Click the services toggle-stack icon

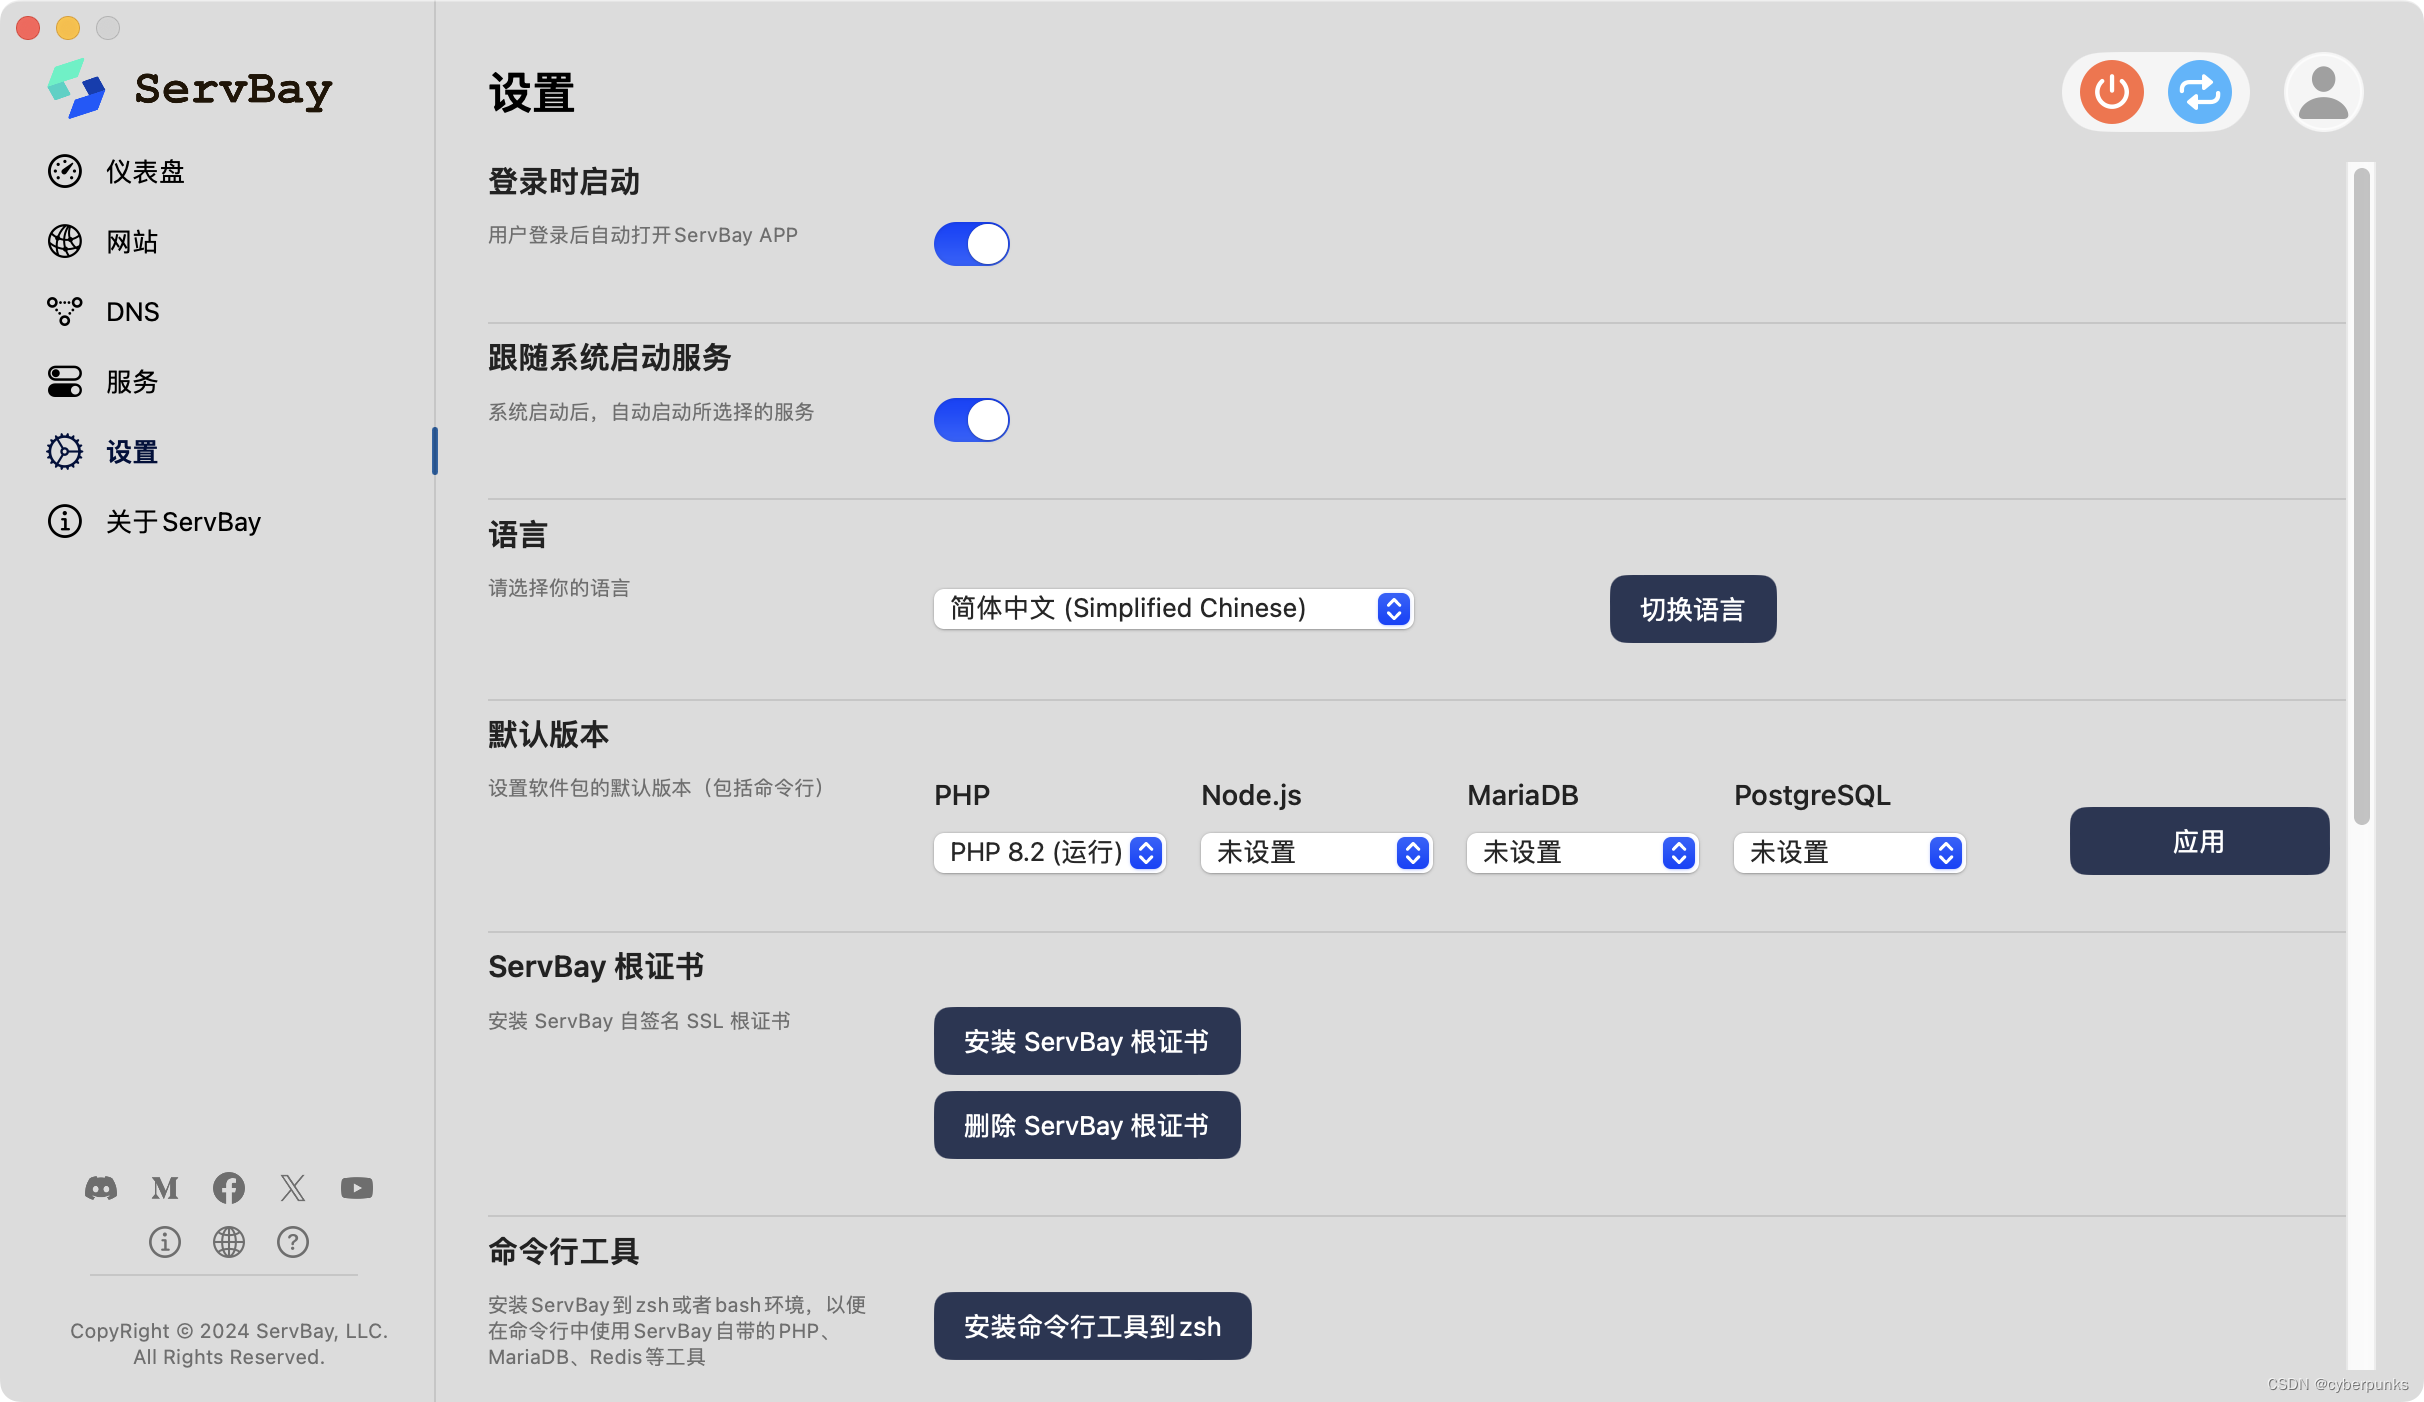coord(65,381)
